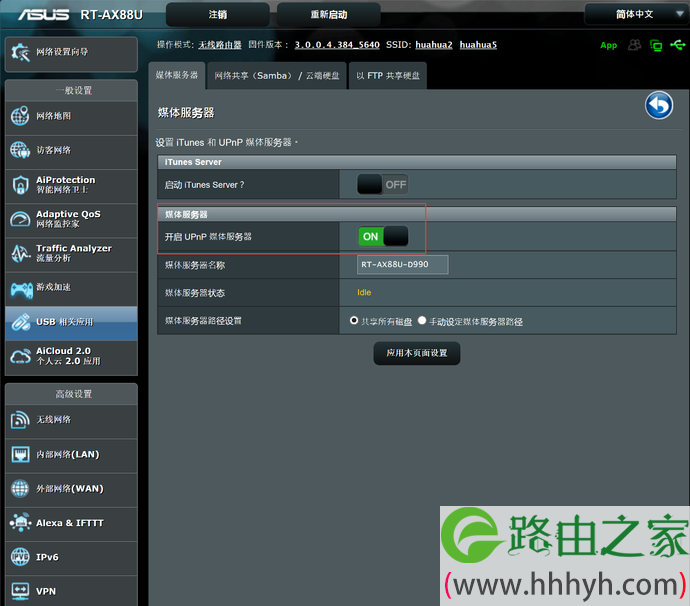This screenshot has height=606, width=690.
Task: Open AiProtection shield icon
Action: click(20, 185)
